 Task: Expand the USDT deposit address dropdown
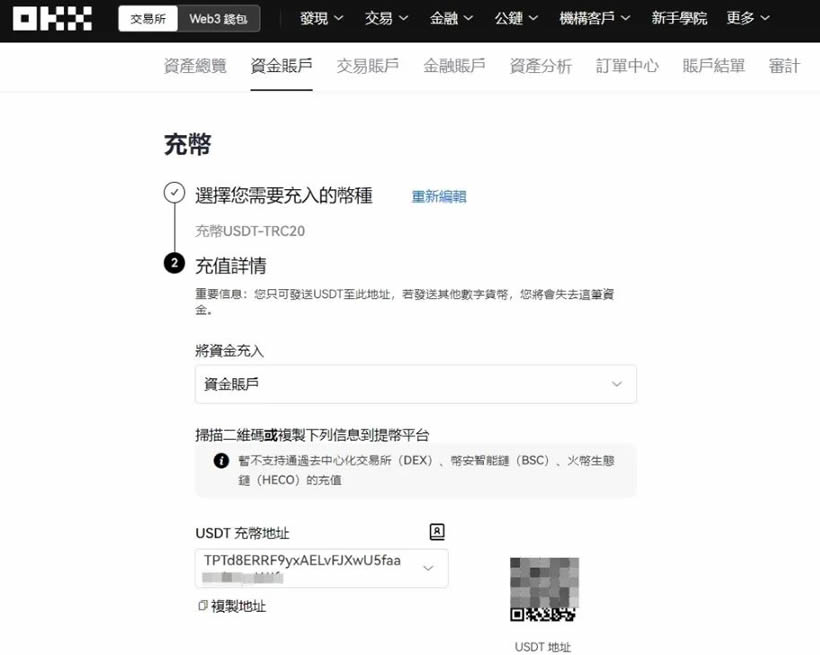[429, 568]
